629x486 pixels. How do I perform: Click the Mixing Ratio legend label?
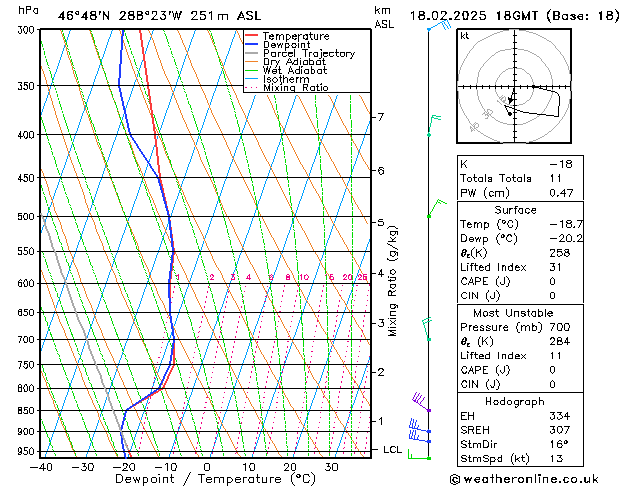[296, 87]
